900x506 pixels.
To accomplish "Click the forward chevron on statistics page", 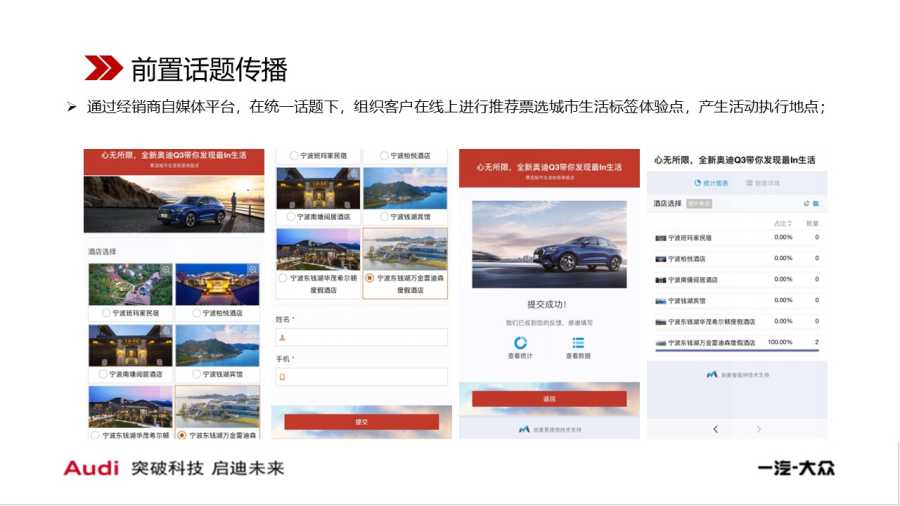I will pyautogui.click(x=758, y=429).
